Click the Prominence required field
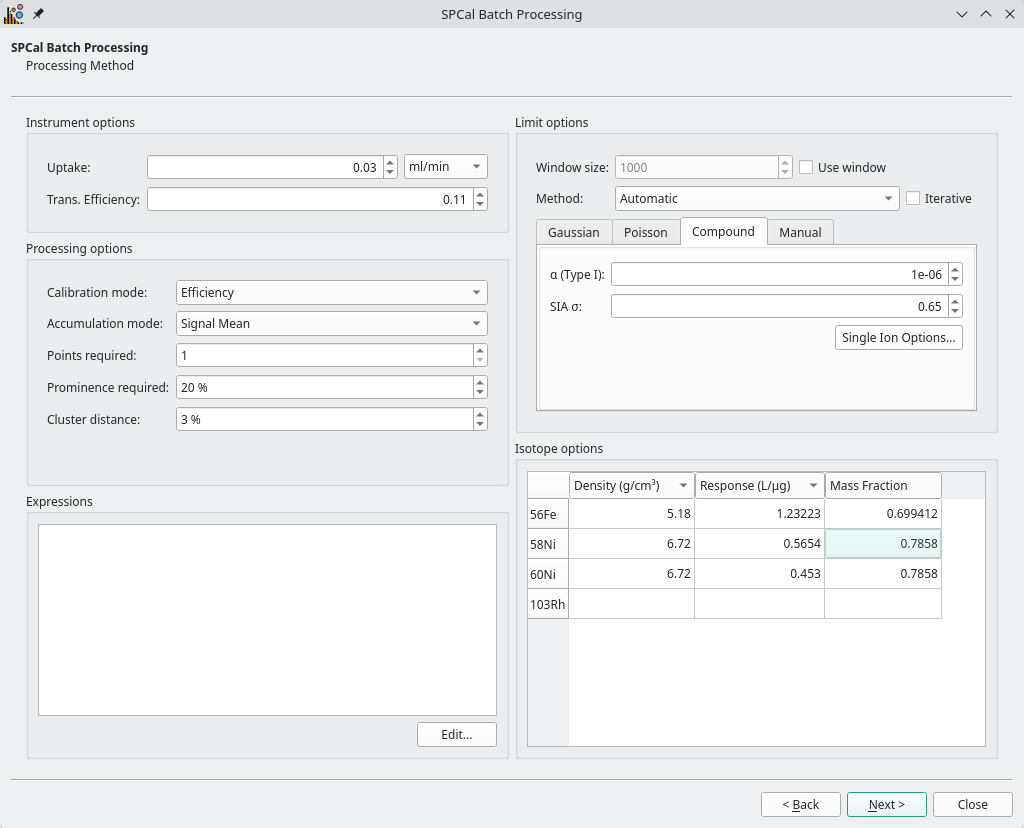The image size is (1024, 828). coord(325,387)
